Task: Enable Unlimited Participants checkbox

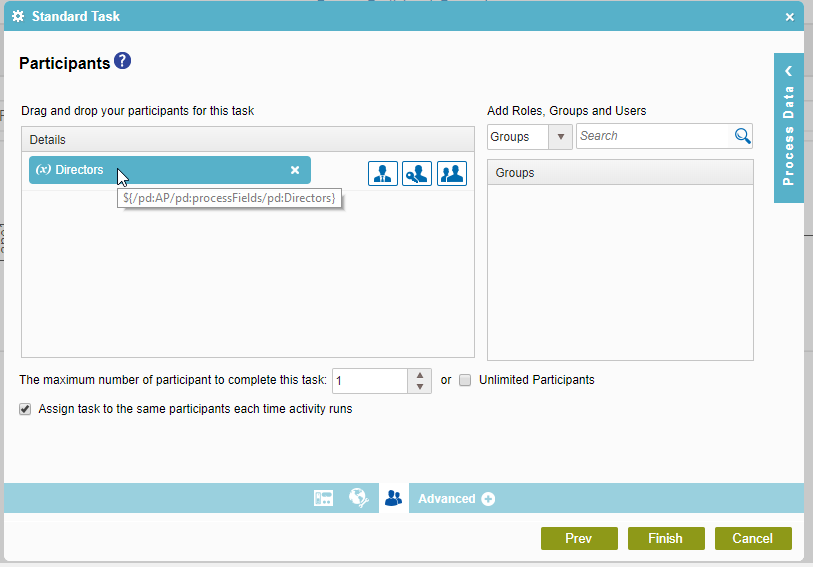Action: [465, 380]
